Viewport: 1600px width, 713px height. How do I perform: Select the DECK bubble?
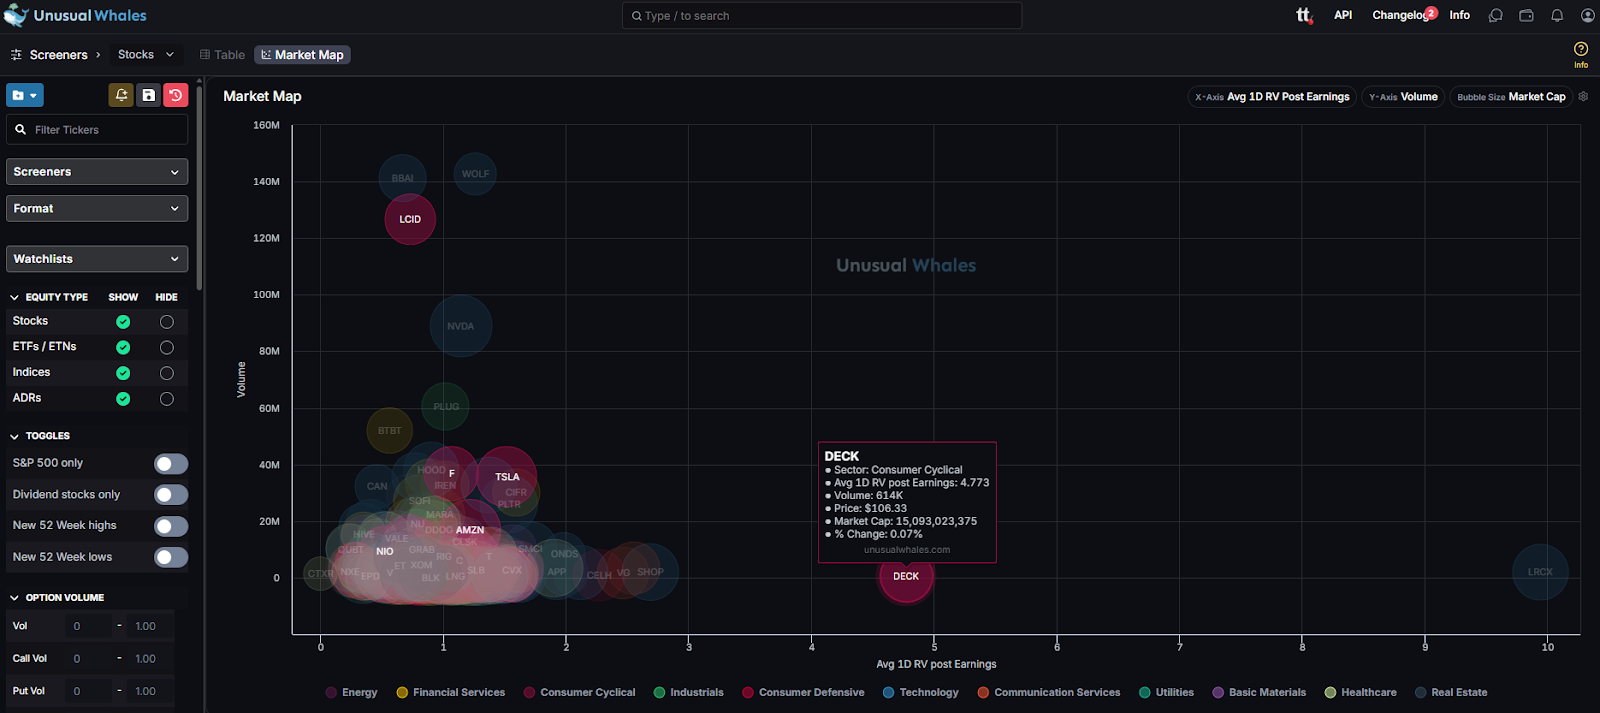(x=906, y=576)
